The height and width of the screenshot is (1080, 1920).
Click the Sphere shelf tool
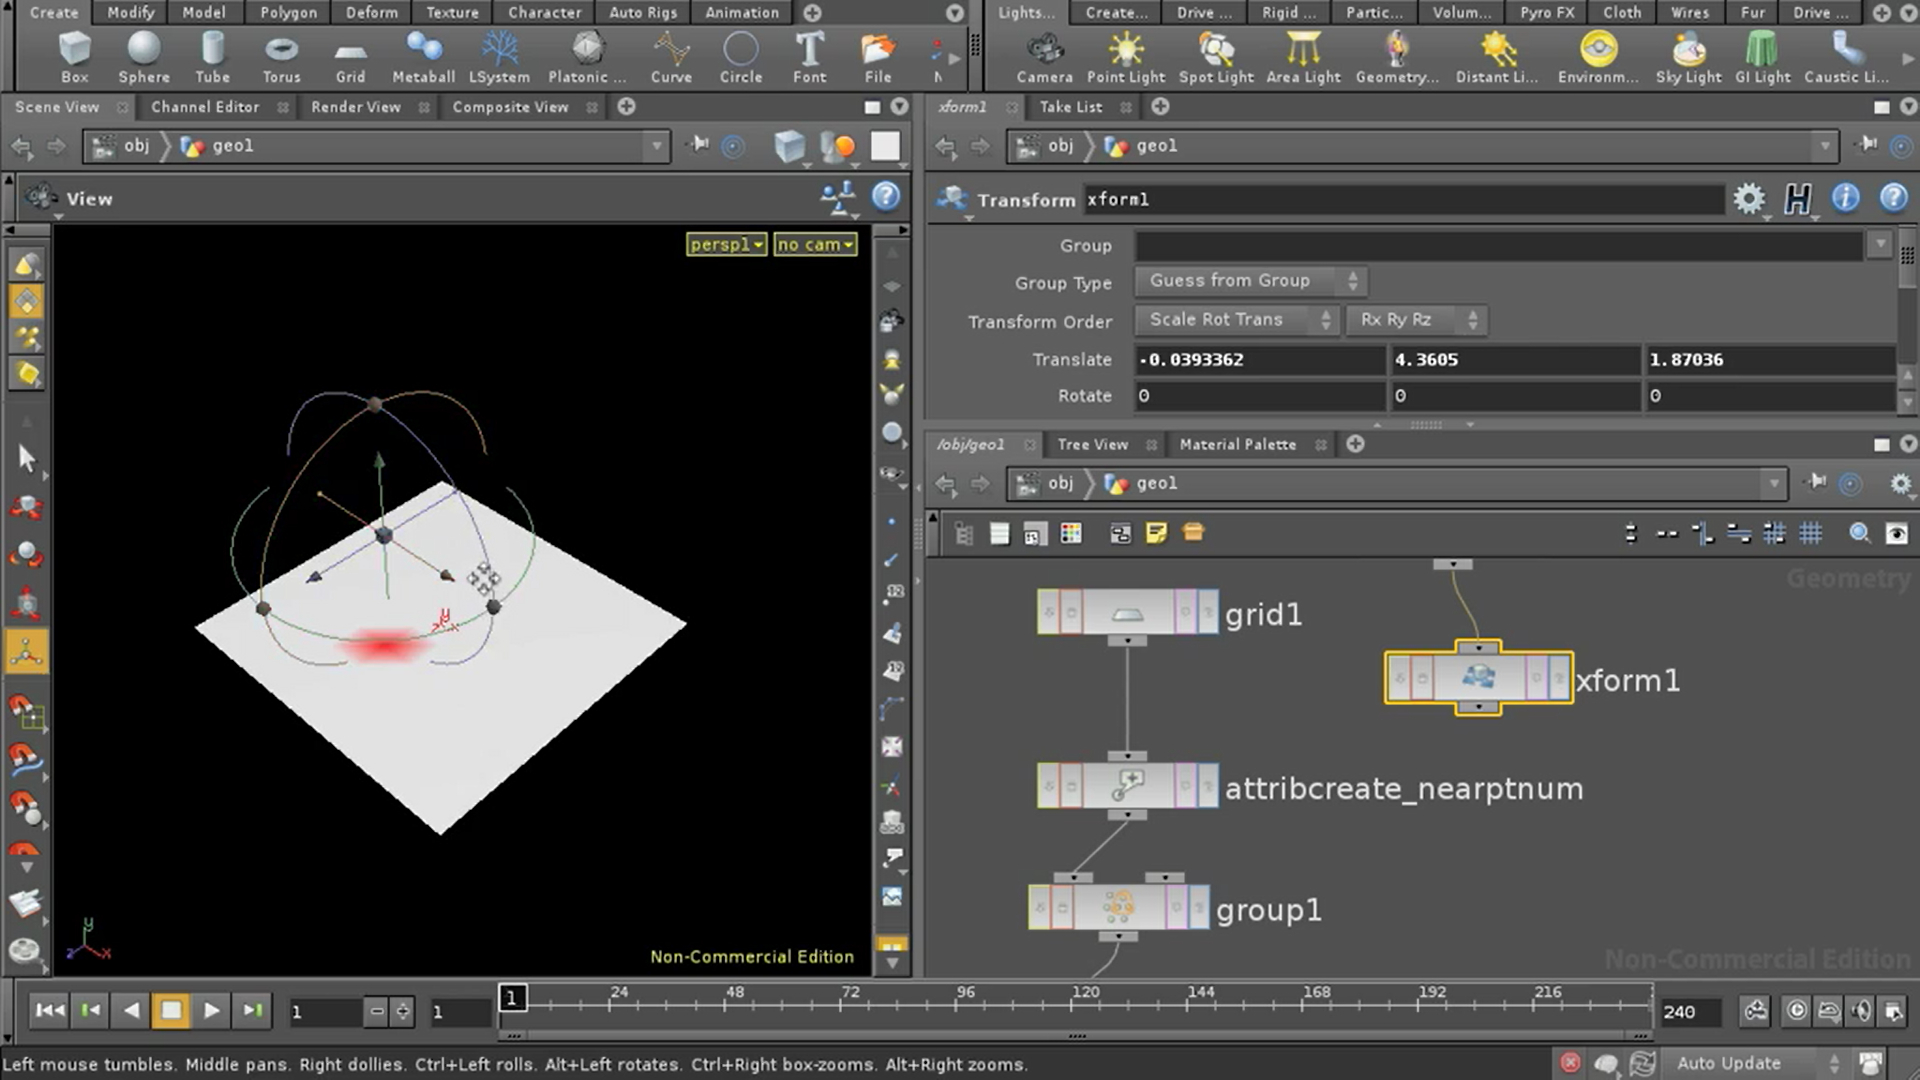tap(144, 56)
